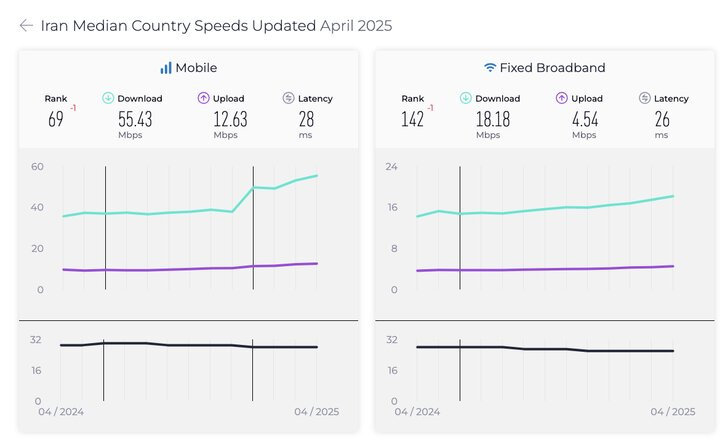Click the Fixed Broadband latency icon
720x446 pixels.
tap(645, 98)
